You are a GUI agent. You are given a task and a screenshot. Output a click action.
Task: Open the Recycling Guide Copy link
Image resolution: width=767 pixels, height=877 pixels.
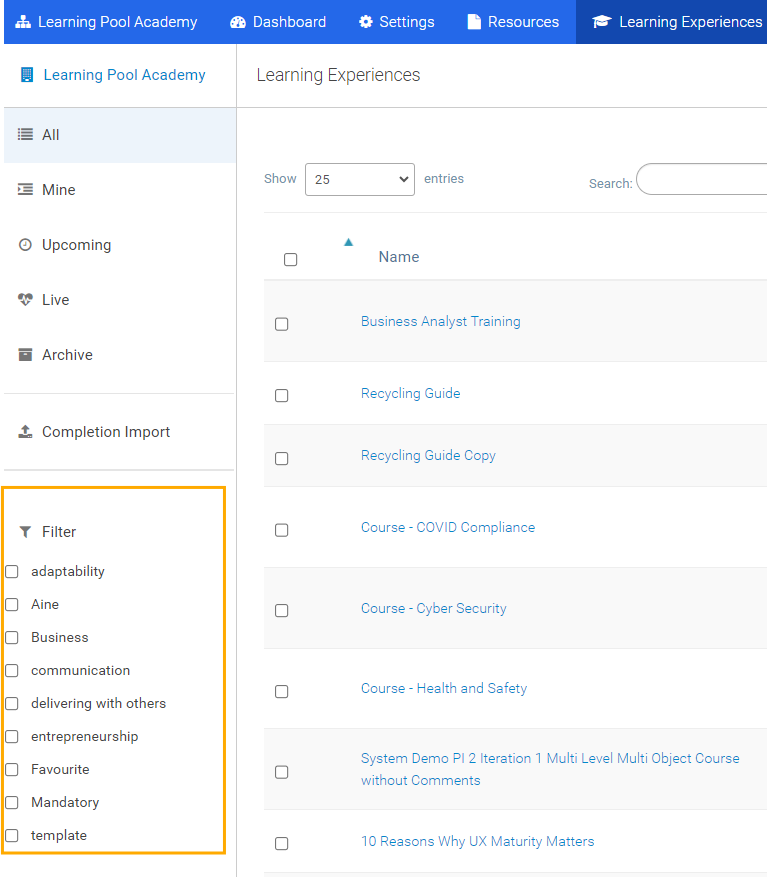tap(428, 455)
